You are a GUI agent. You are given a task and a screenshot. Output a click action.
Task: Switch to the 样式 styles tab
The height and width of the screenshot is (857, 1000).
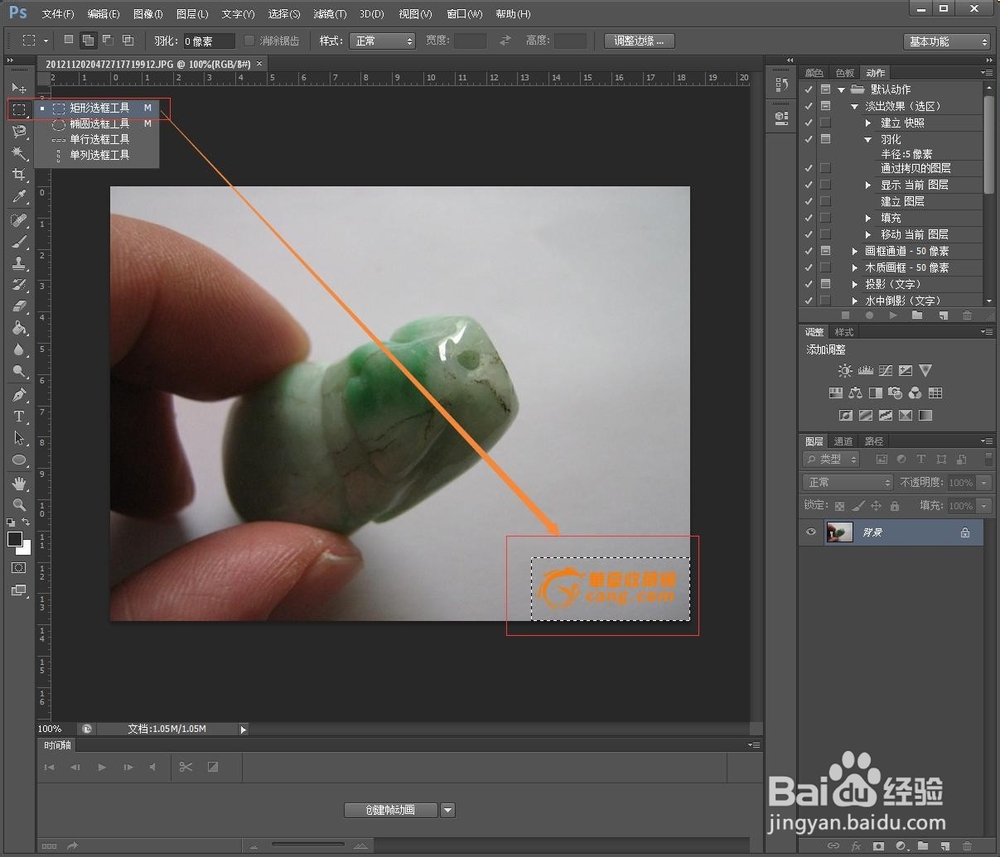[844, 332]
